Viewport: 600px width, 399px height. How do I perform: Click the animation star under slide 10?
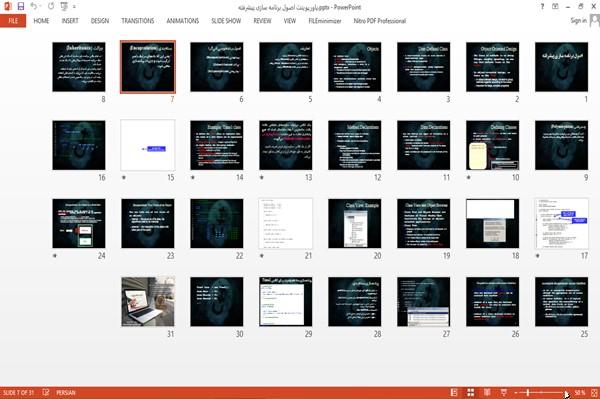tap(469, 178)
